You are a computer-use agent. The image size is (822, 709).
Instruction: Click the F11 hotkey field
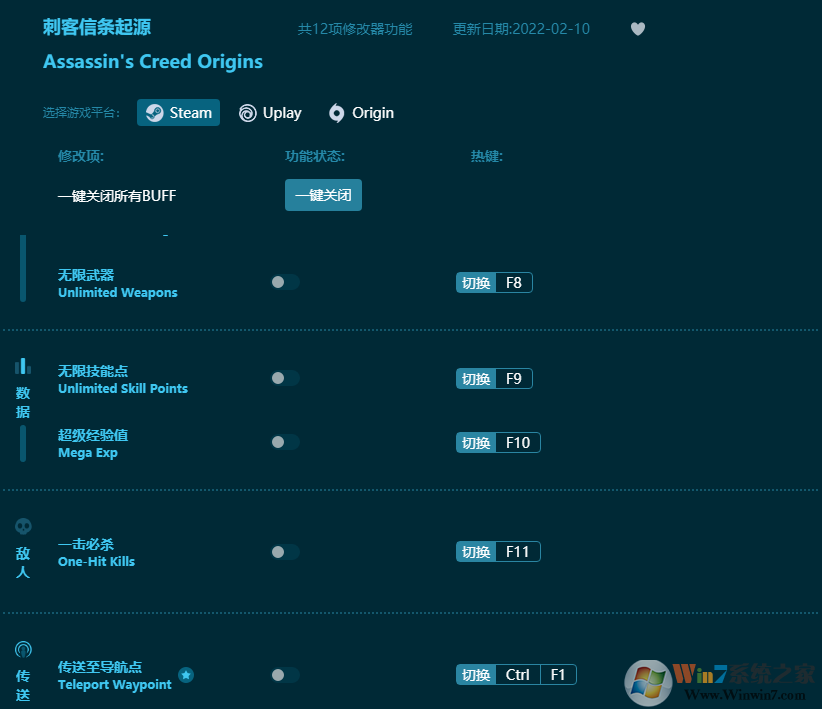pyautogui.click(x=518, y=552)
